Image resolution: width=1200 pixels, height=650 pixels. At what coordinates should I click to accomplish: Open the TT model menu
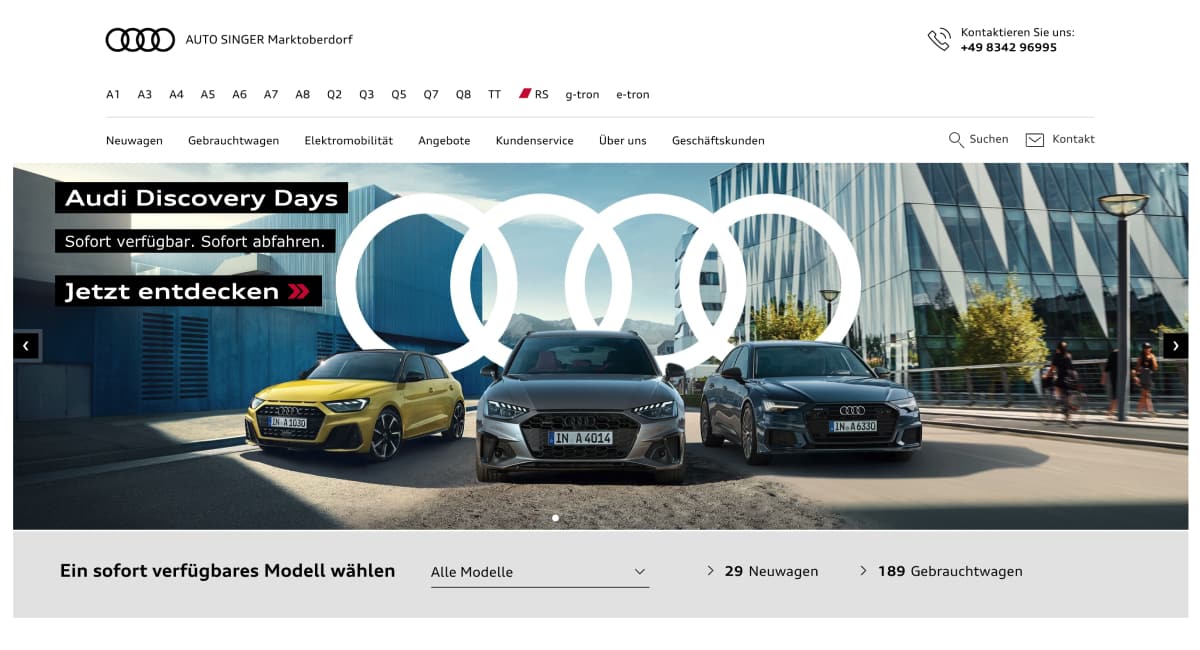pos(494,95)
